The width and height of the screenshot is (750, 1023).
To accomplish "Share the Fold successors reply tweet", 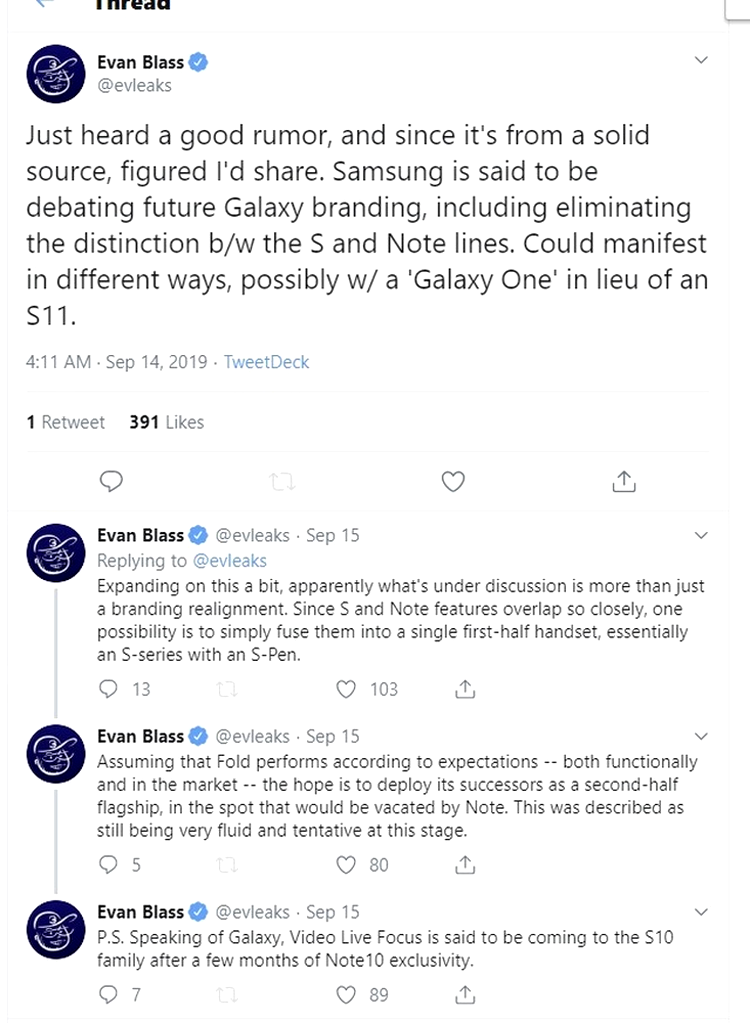I will [465, 864].
